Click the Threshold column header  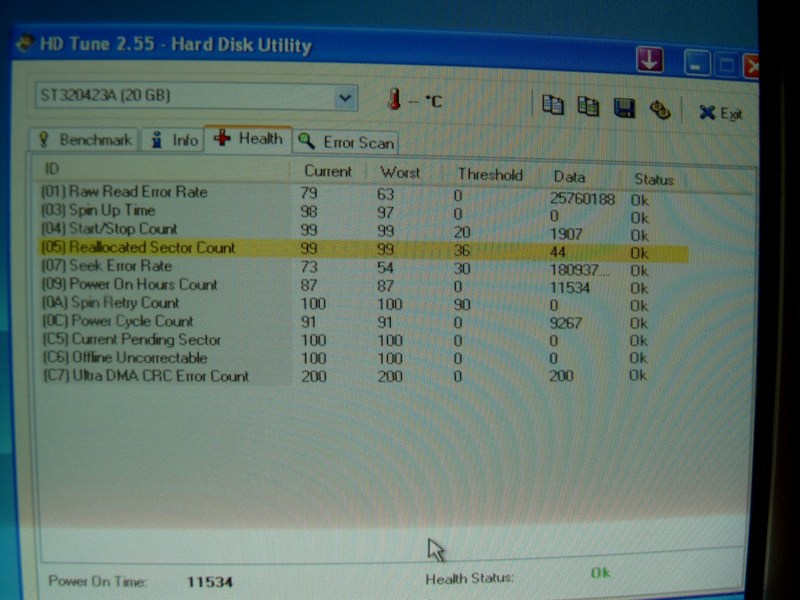(490, 175)
